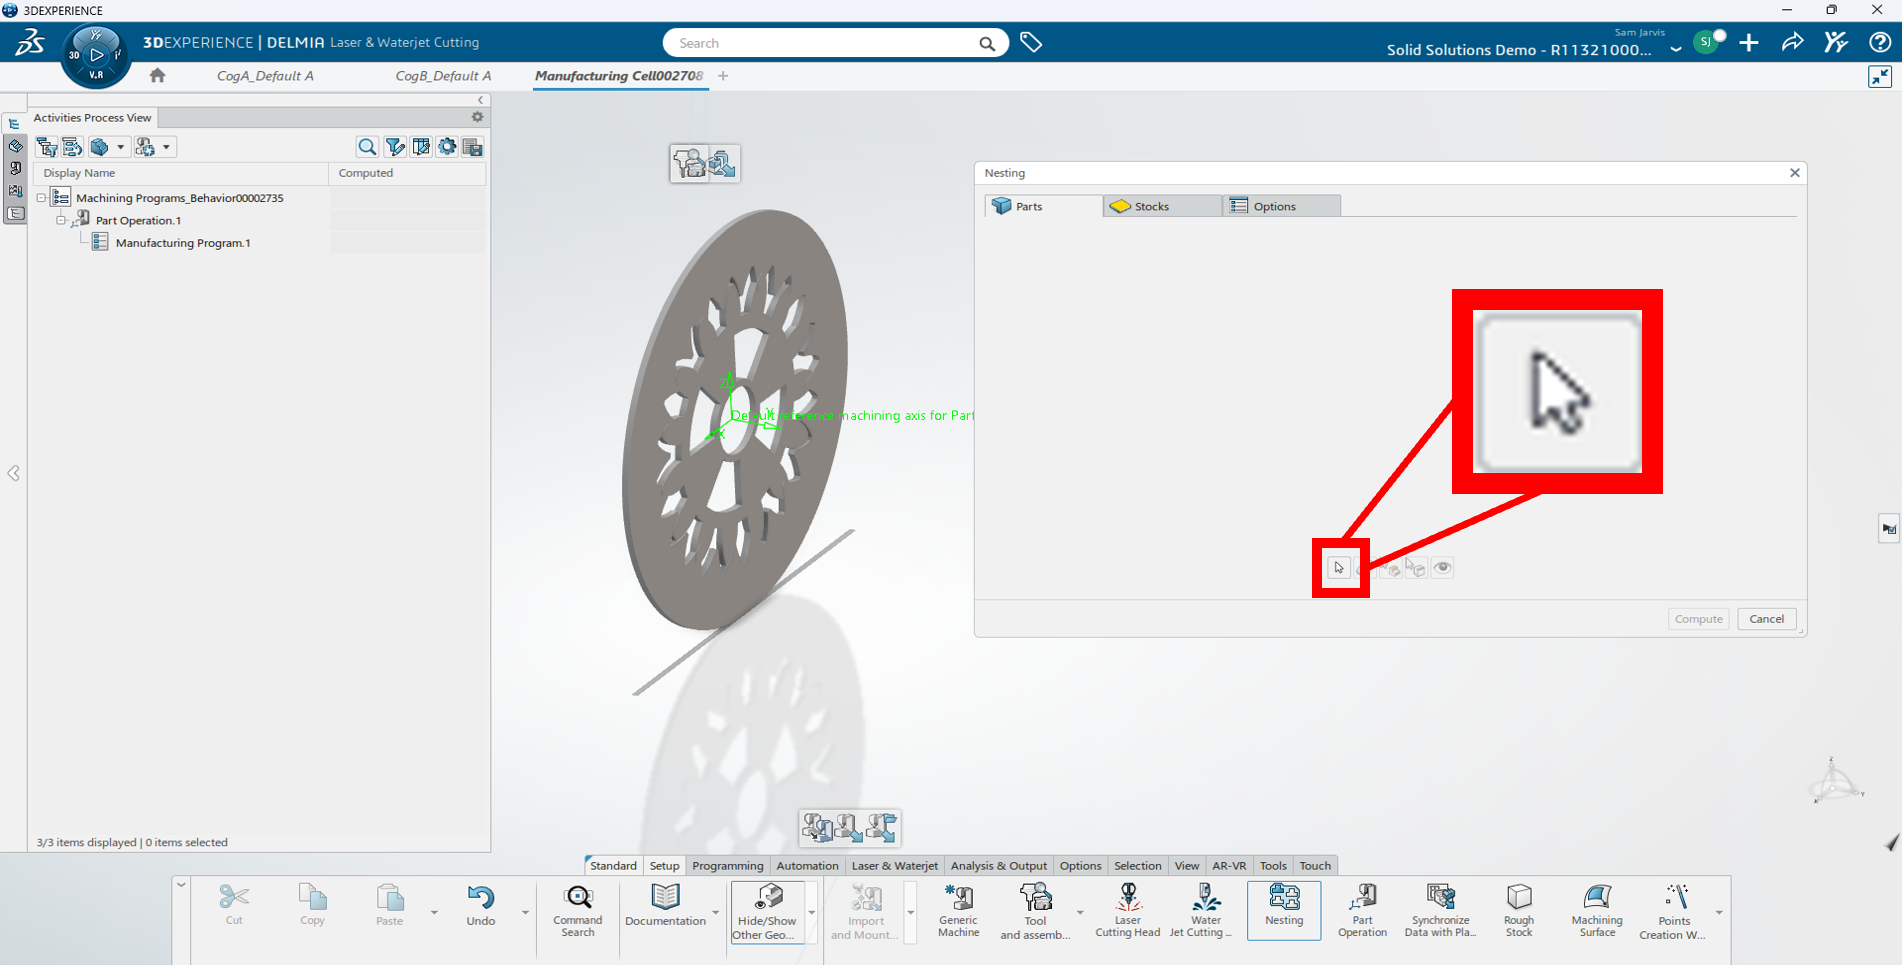Open Activities panel settings gear at top right

[477, 117]
